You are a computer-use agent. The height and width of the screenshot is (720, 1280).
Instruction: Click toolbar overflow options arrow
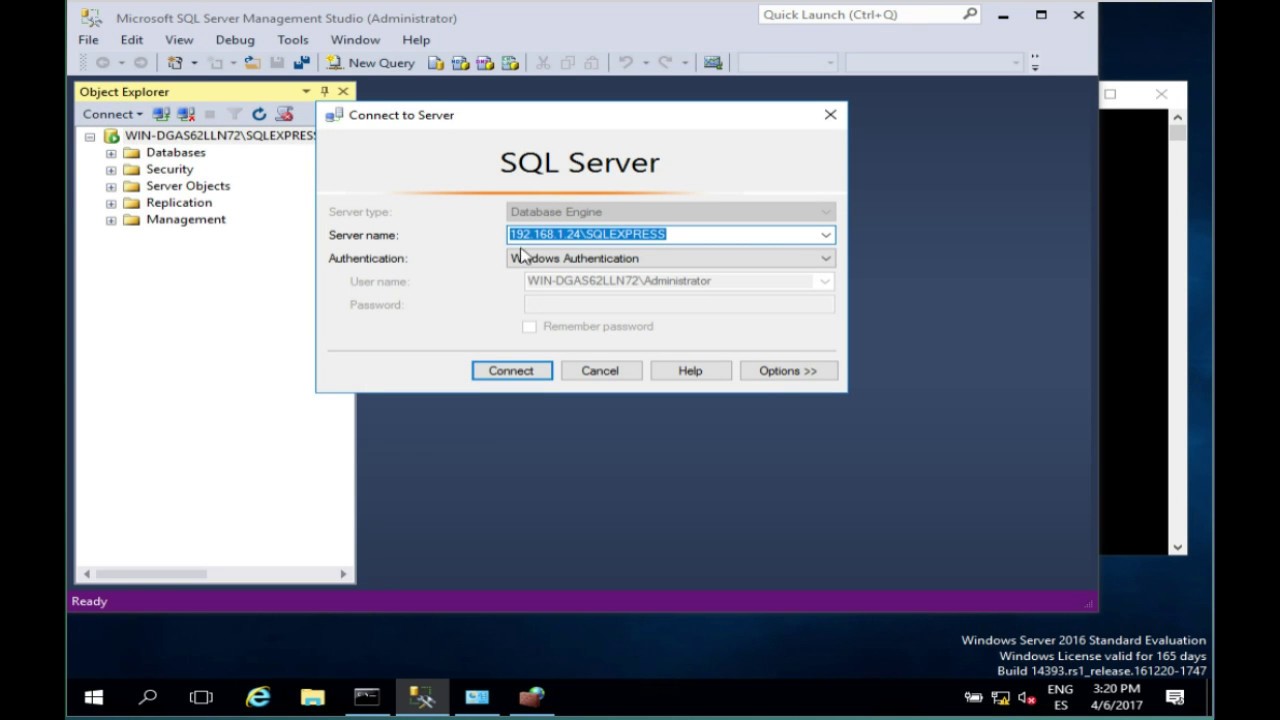1034,63
